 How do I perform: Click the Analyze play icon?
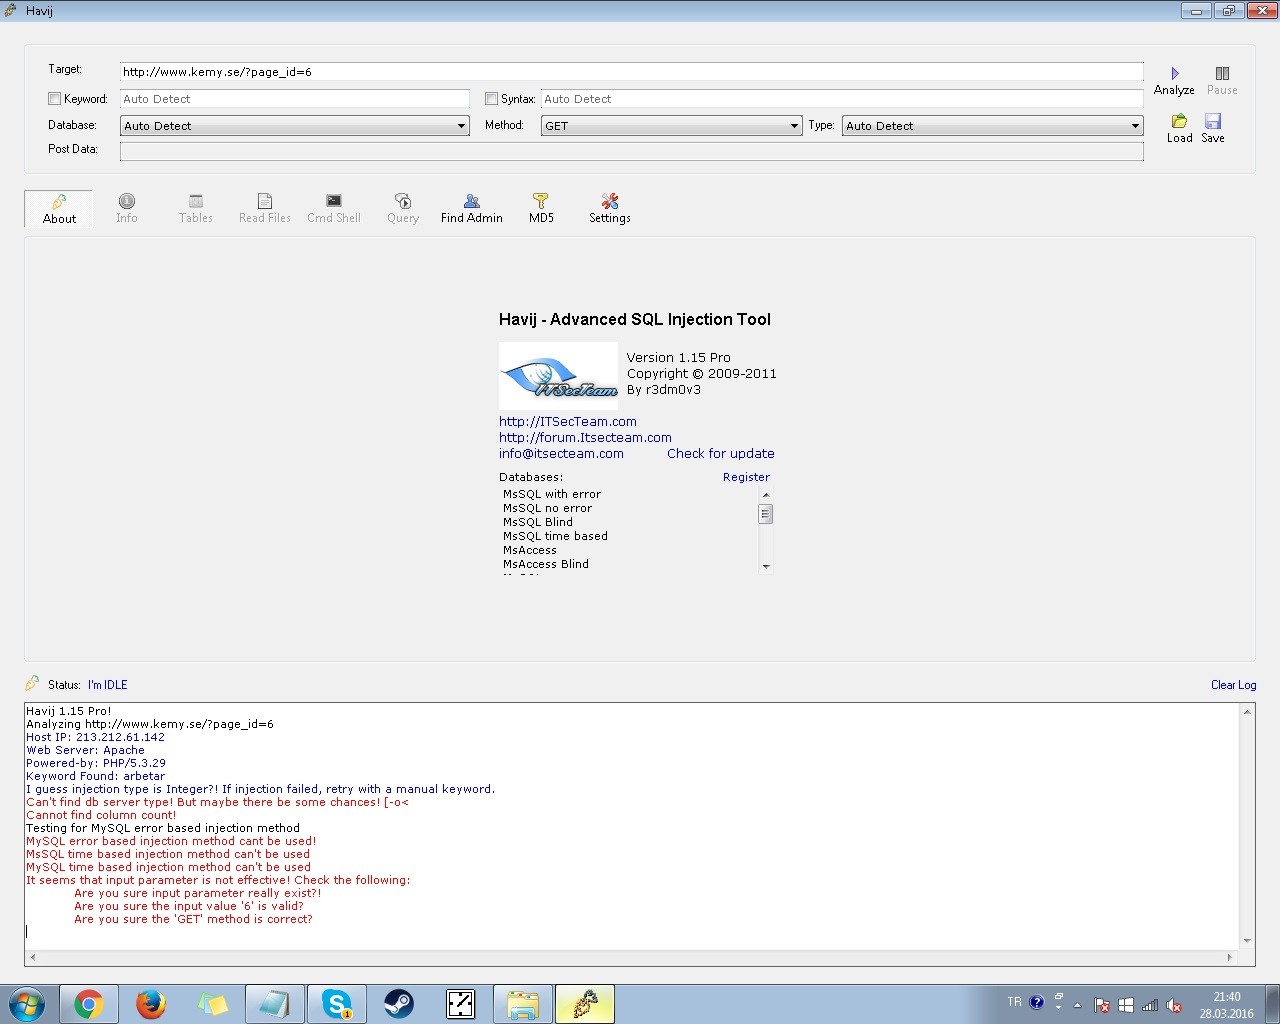[1175, 73]
